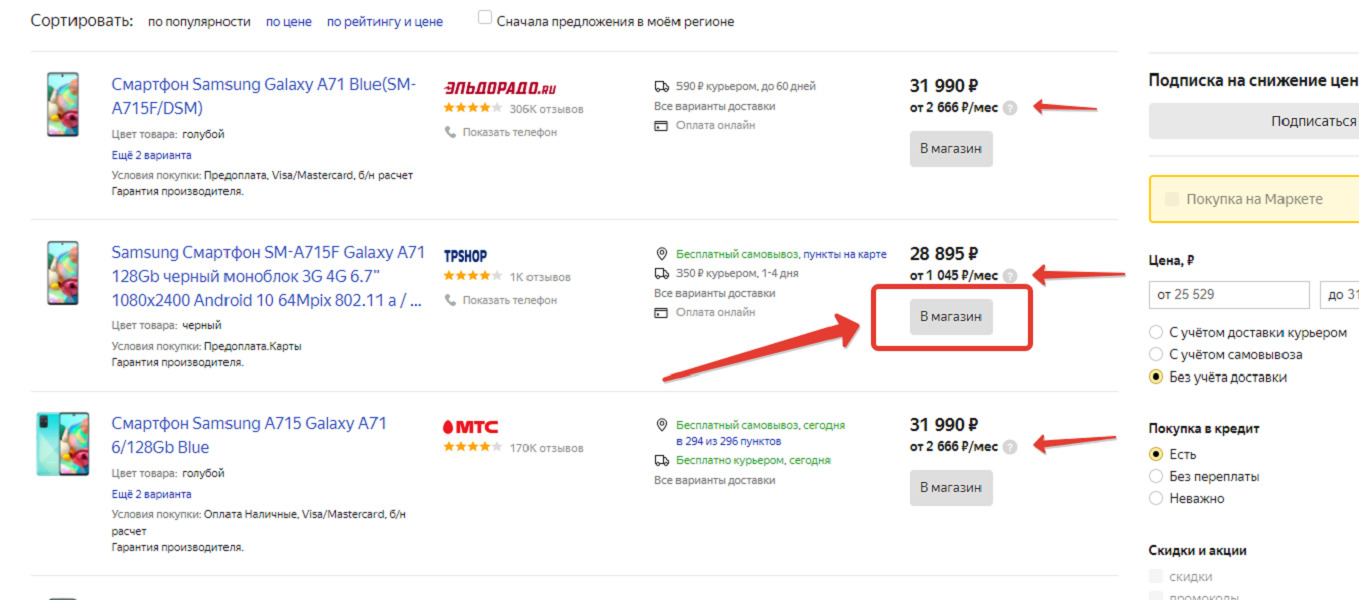Image resolution: width=1359 pixels, height=600 pixels.
Task: Click courier truck icon in MTS row
Action: [x=661, y=461]
